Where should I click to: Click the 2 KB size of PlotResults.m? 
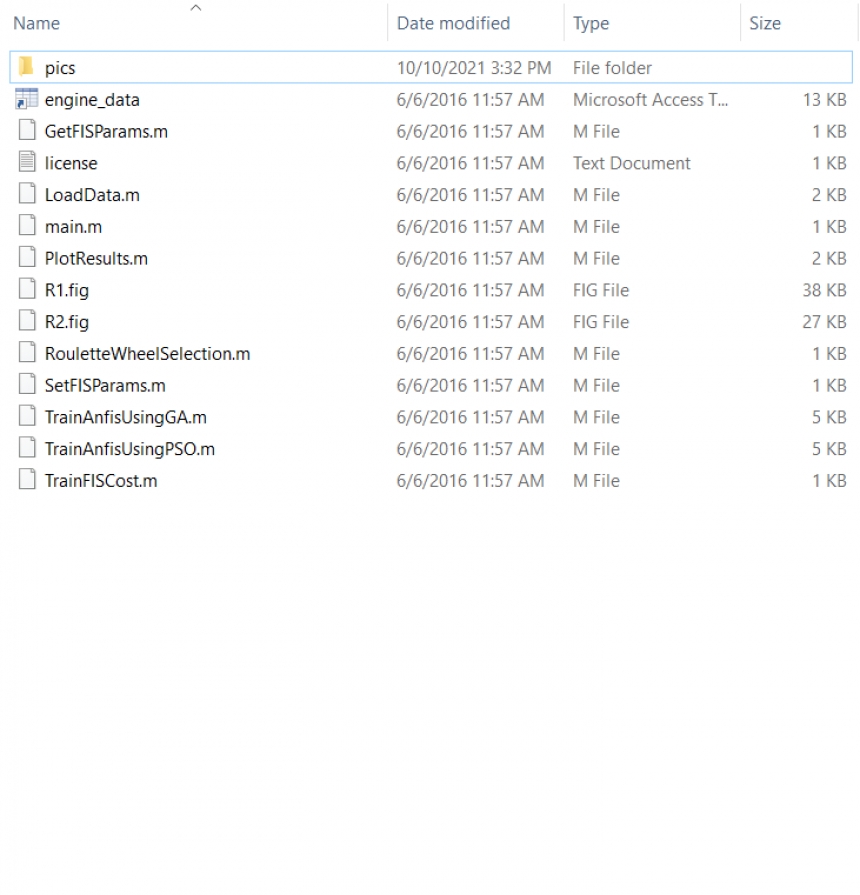pyautogui.click(x=829, y=259)
